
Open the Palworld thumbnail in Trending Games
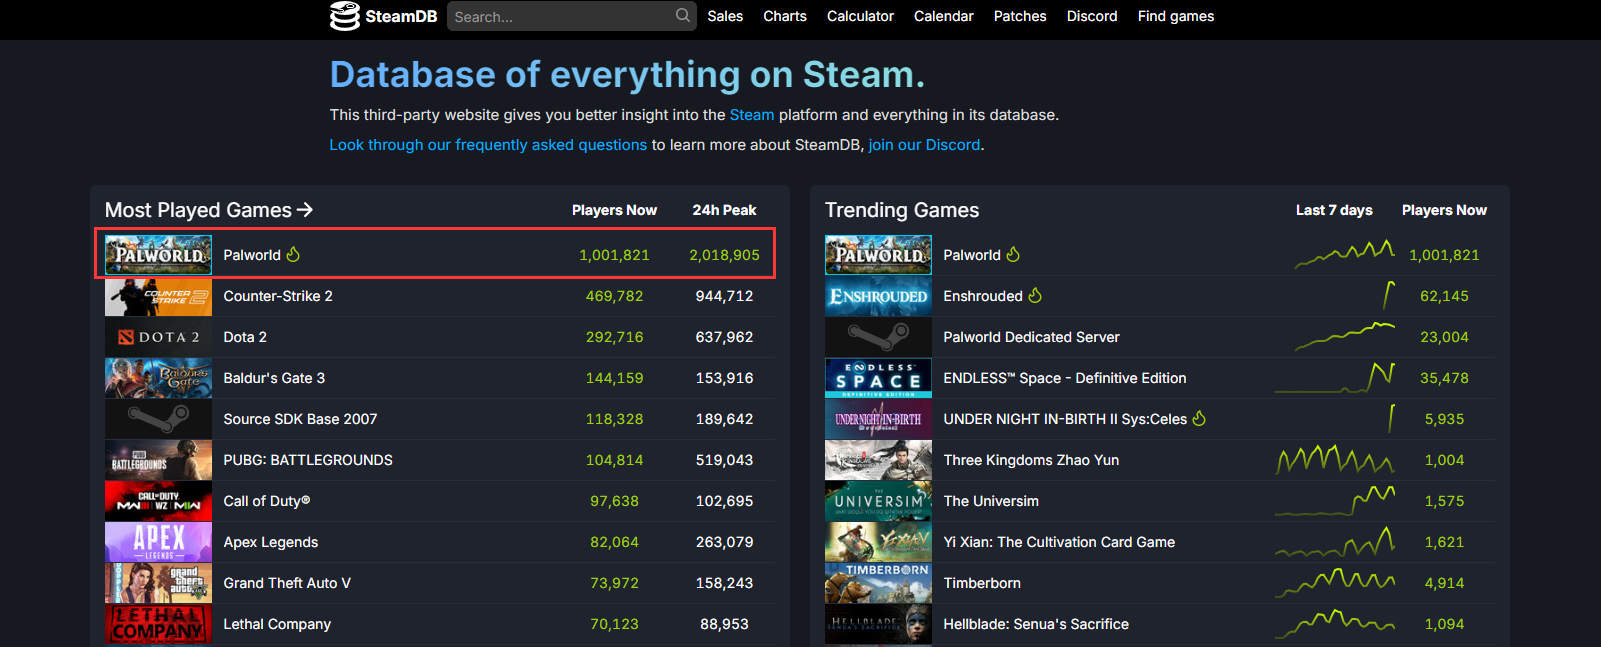(x=878, y=255)
